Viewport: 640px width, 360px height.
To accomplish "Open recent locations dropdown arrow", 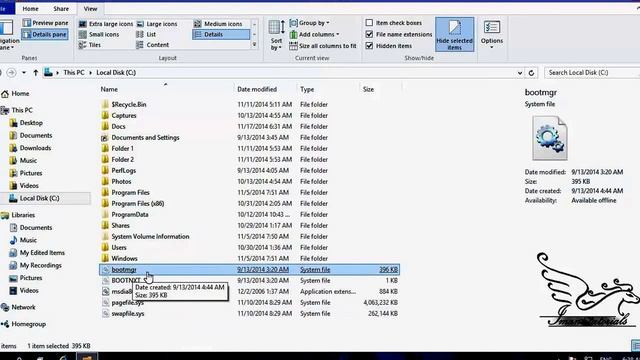I will click(x=24, y=73).
